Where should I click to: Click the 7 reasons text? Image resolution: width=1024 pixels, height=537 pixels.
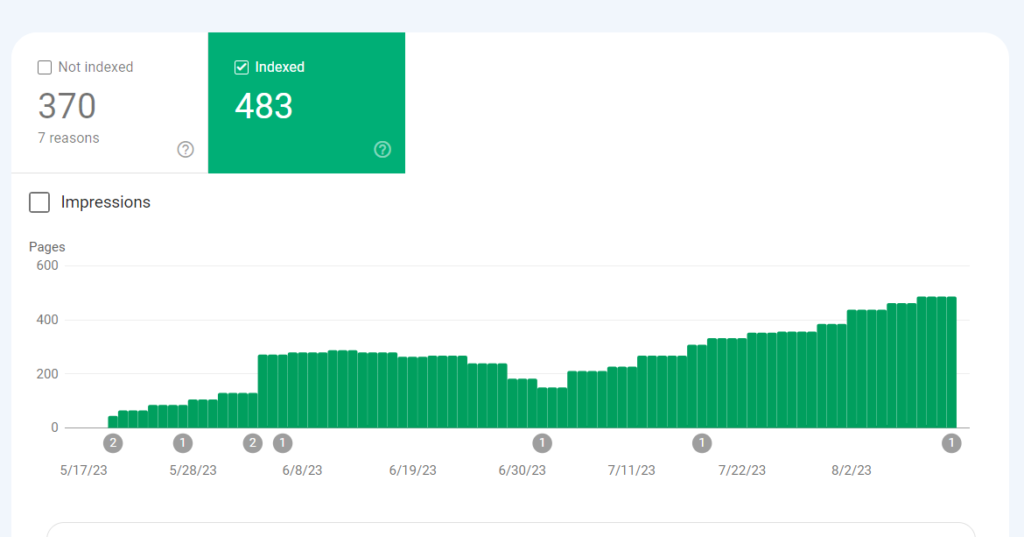click(x=69, y=138)
